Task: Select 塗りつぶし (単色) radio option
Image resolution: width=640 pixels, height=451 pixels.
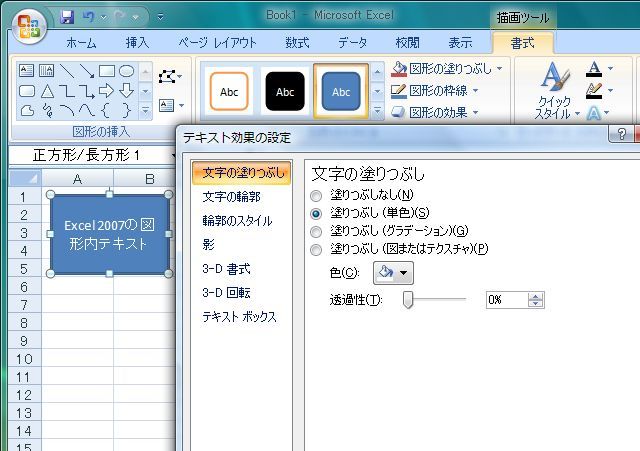Action: pos(316,213)
